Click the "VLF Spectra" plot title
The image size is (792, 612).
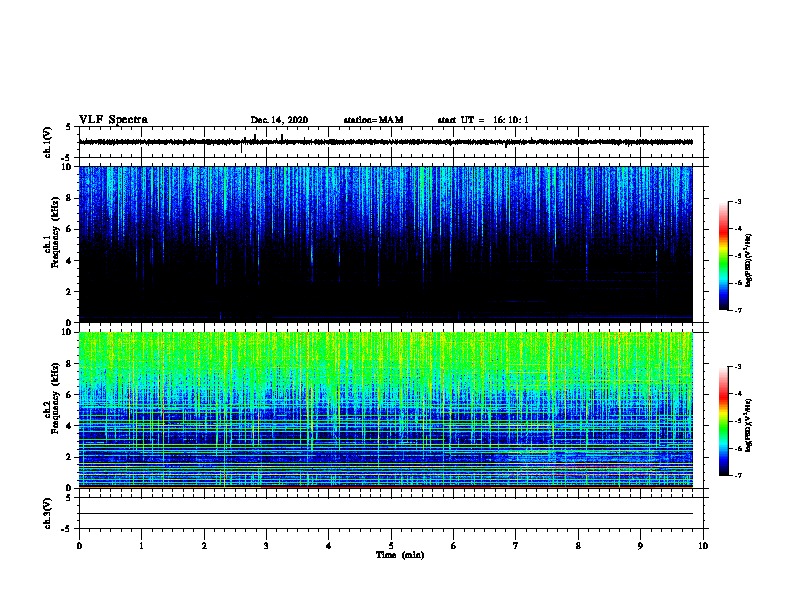tap(113, 120)
